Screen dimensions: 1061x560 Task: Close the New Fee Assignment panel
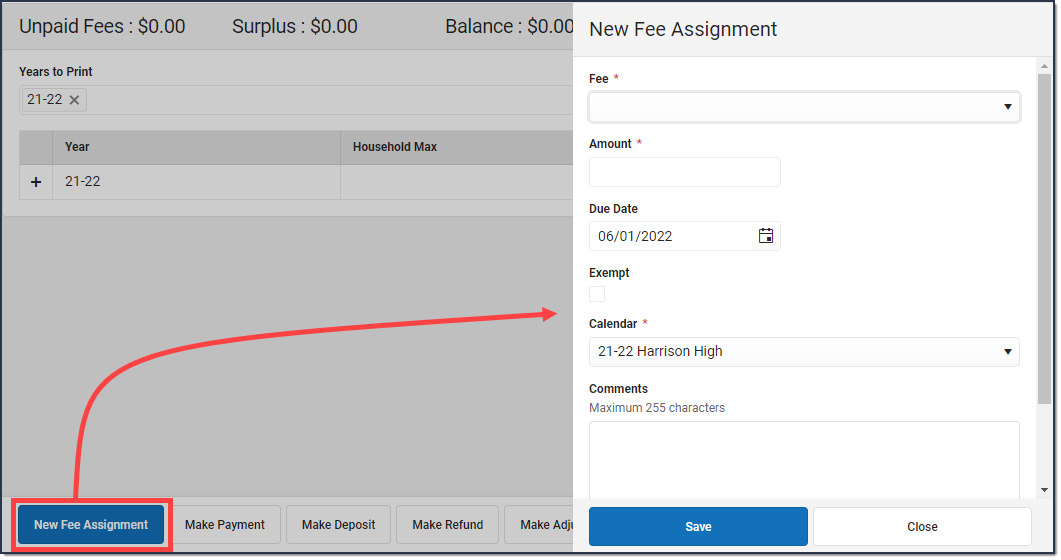[x=922, y=526]
